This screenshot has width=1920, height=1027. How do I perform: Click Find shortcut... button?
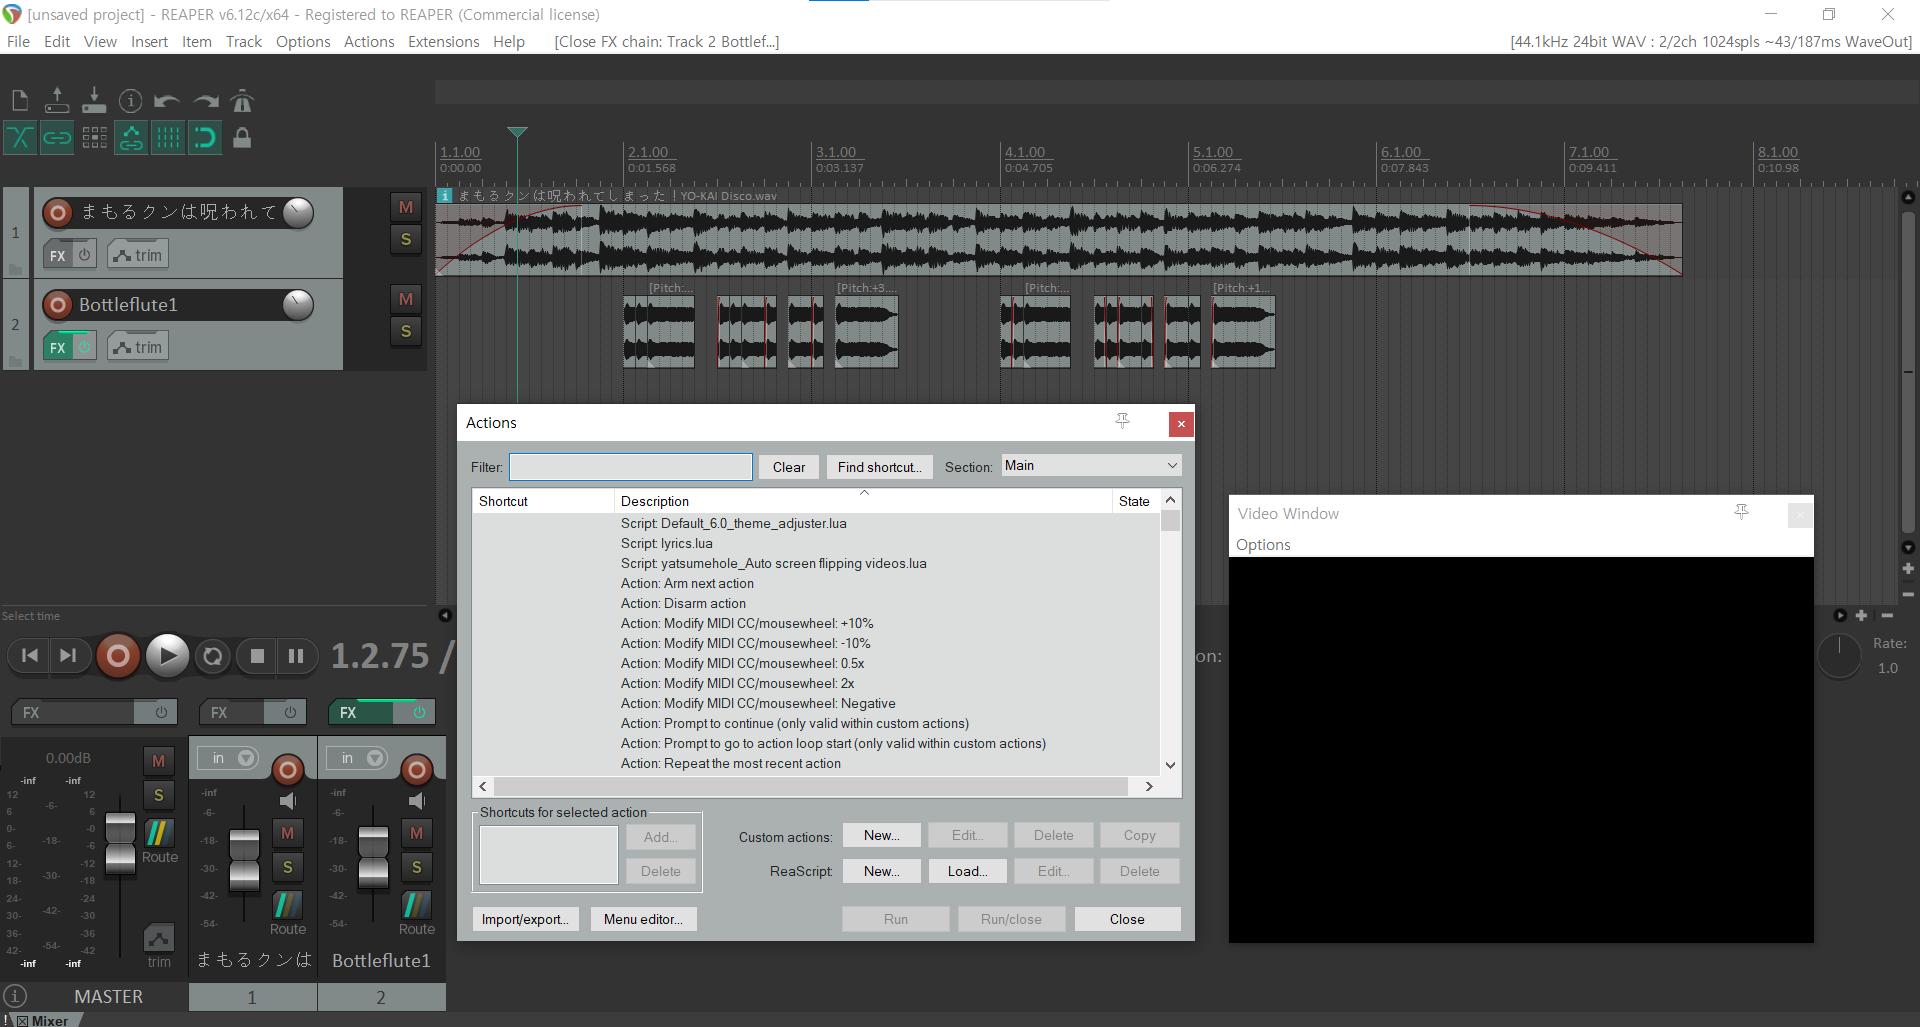(x=880, y=467)
